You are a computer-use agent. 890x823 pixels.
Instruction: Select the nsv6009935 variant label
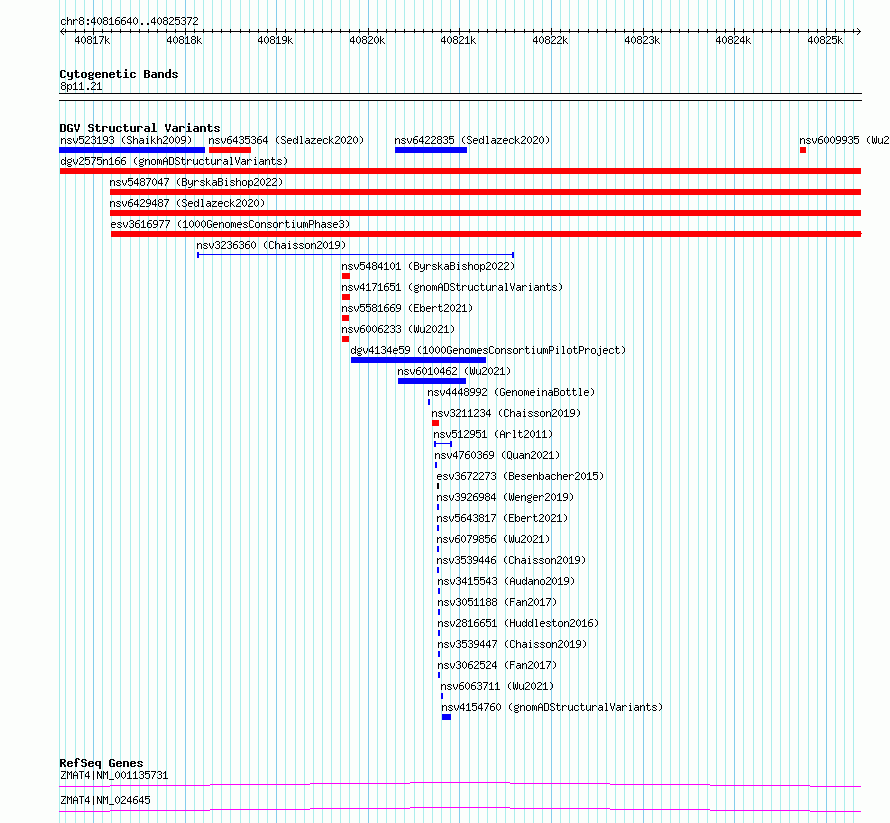click(x=844, y=140)
